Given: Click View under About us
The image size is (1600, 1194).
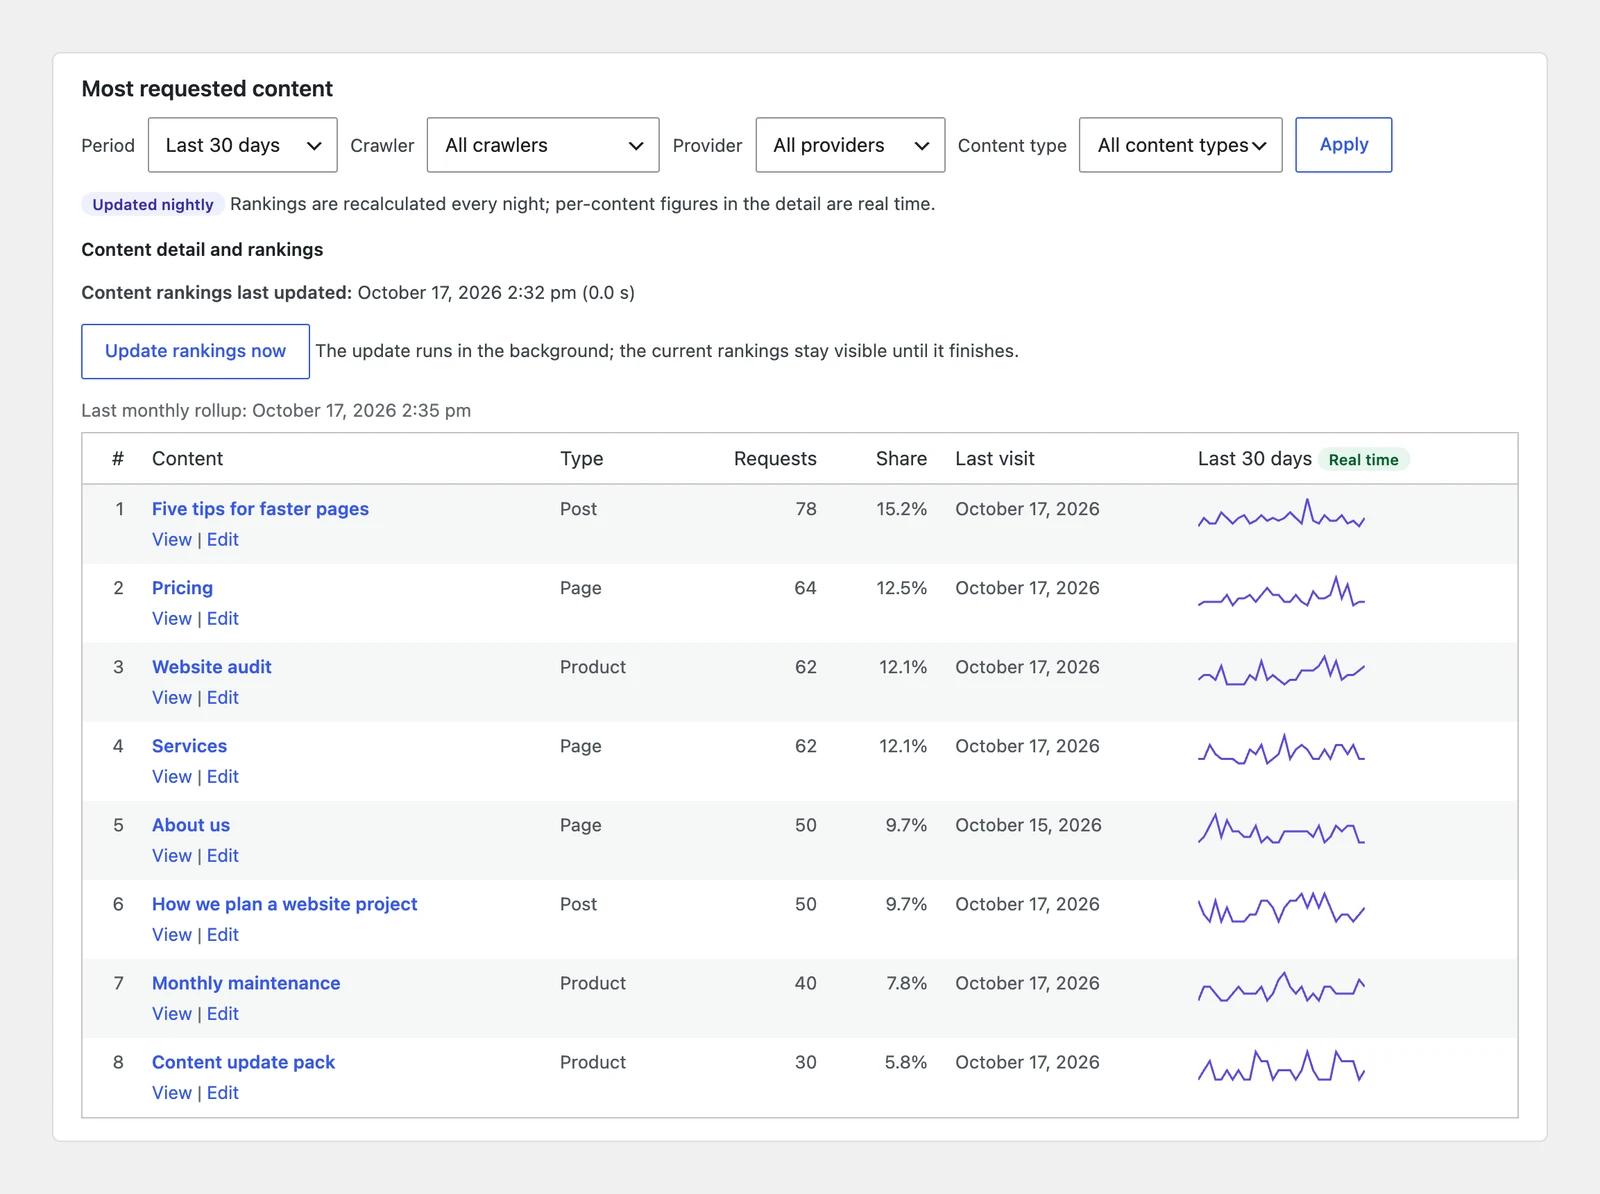Looking at the screenshot, I should pyautogui.click(x=172, y=856).
